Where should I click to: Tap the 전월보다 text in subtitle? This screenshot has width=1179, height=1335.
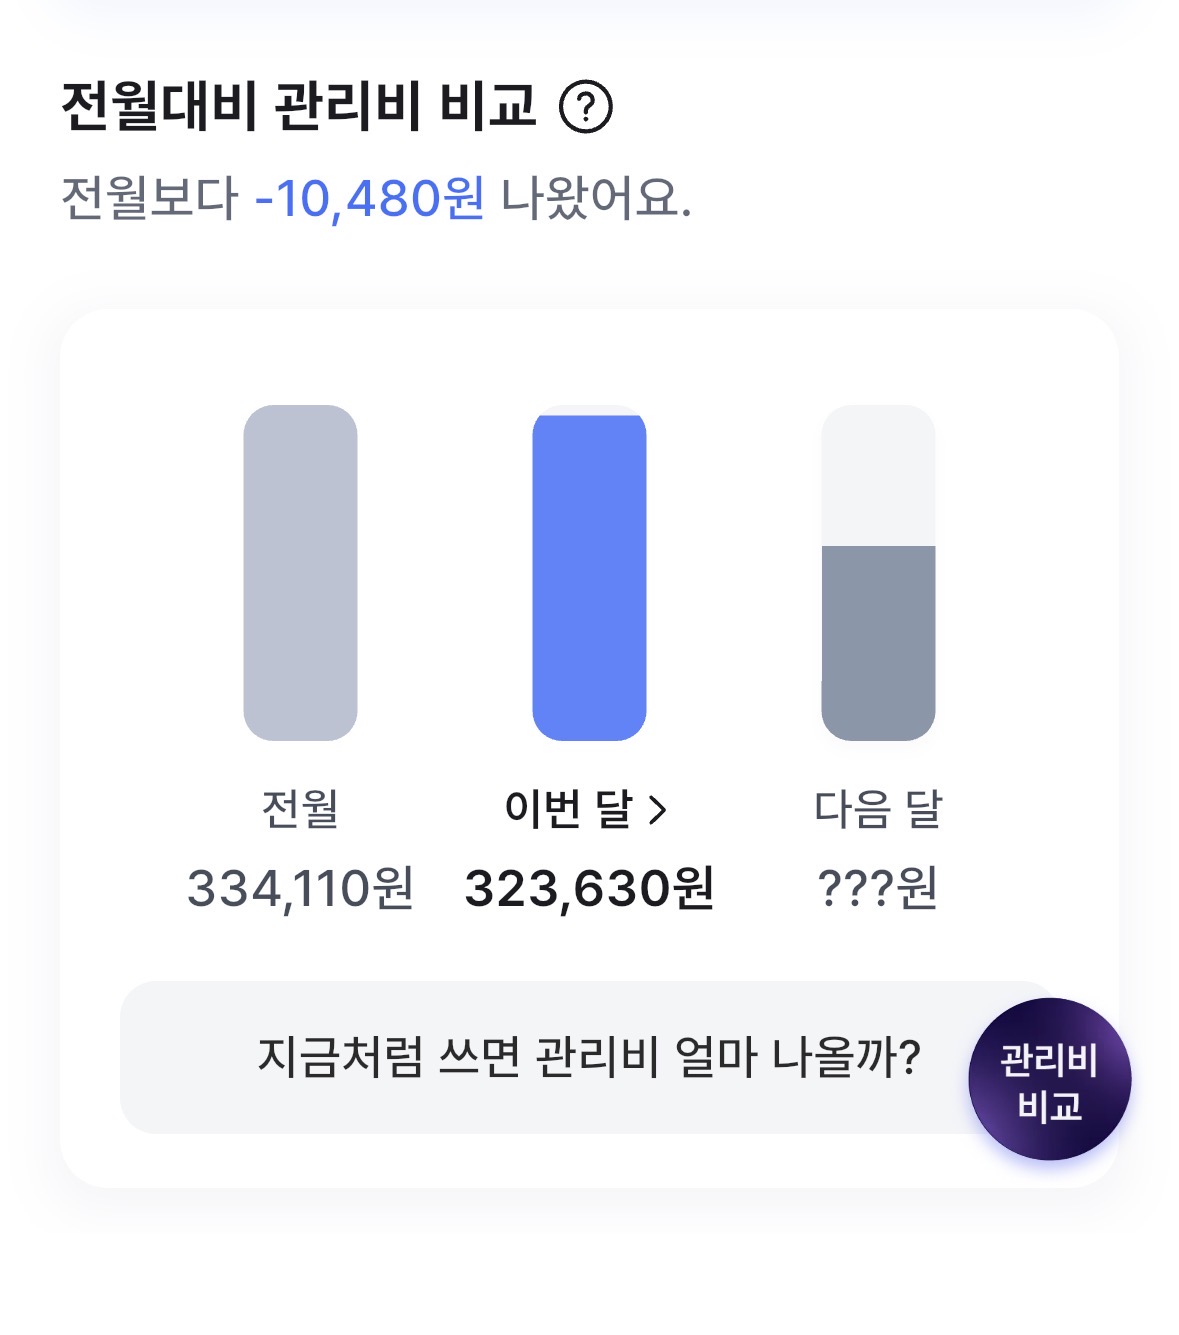[x=150, y=198]
